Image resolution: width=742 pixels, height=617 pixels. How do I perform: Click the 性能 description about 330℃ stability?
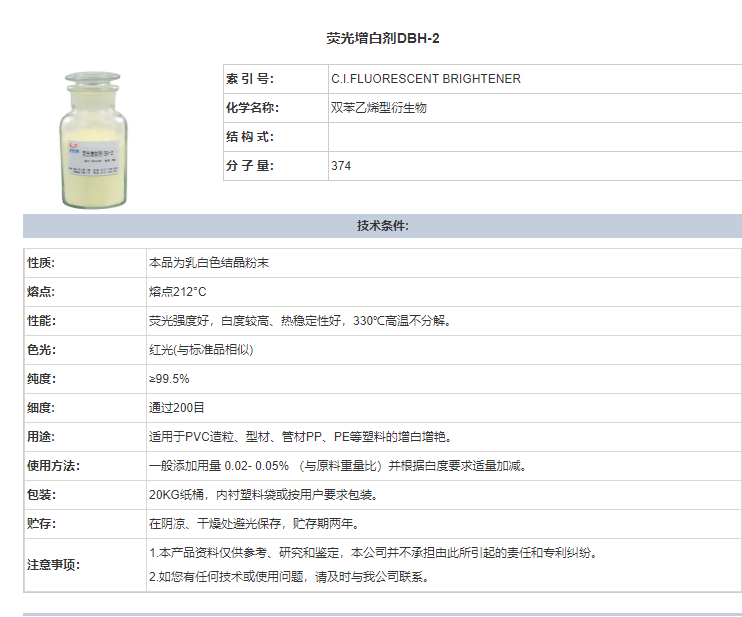coord(300,321)
